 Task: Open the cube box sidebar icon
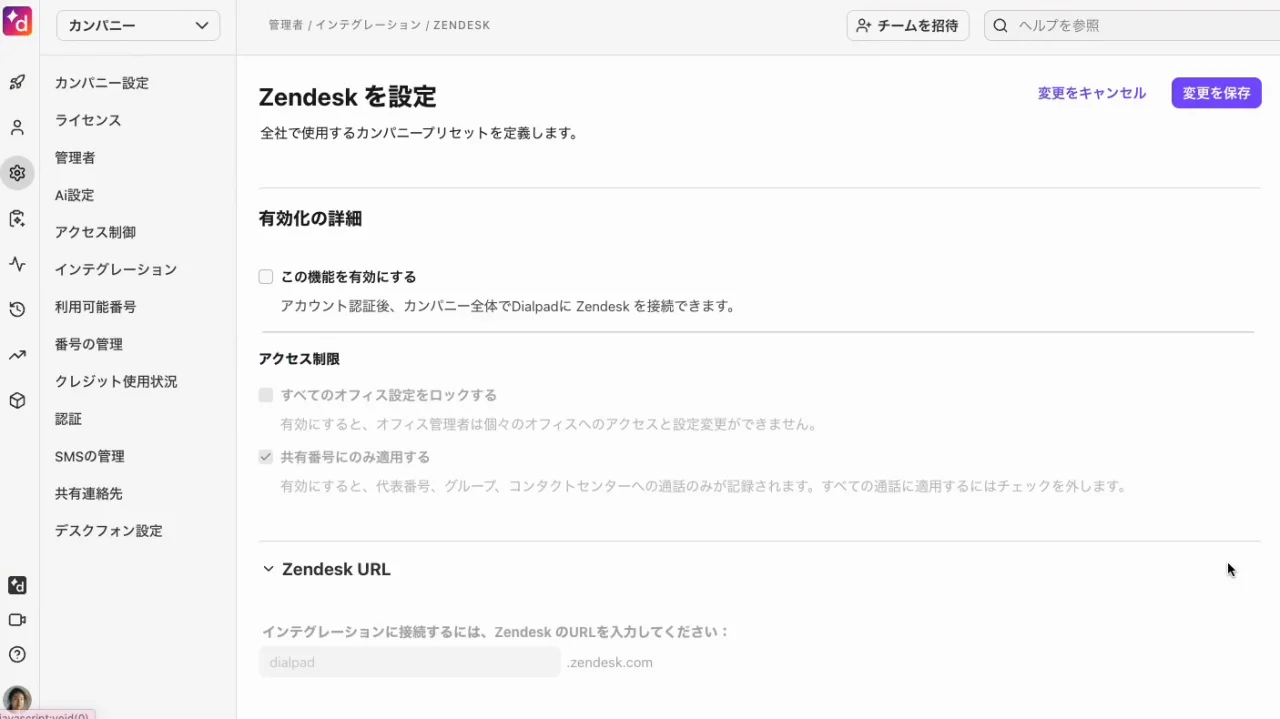(17, 400)
